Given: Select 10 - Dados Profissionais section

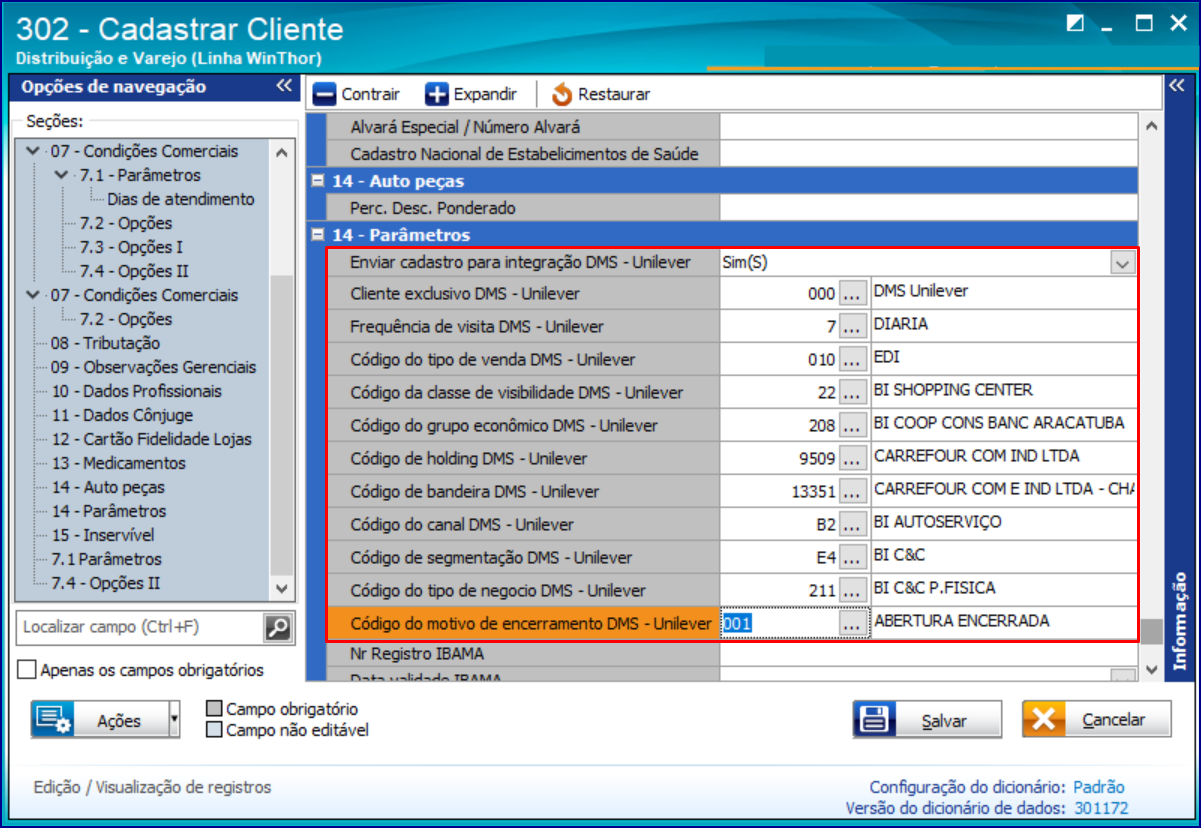Looking at the screenshot, I should 136,391.
